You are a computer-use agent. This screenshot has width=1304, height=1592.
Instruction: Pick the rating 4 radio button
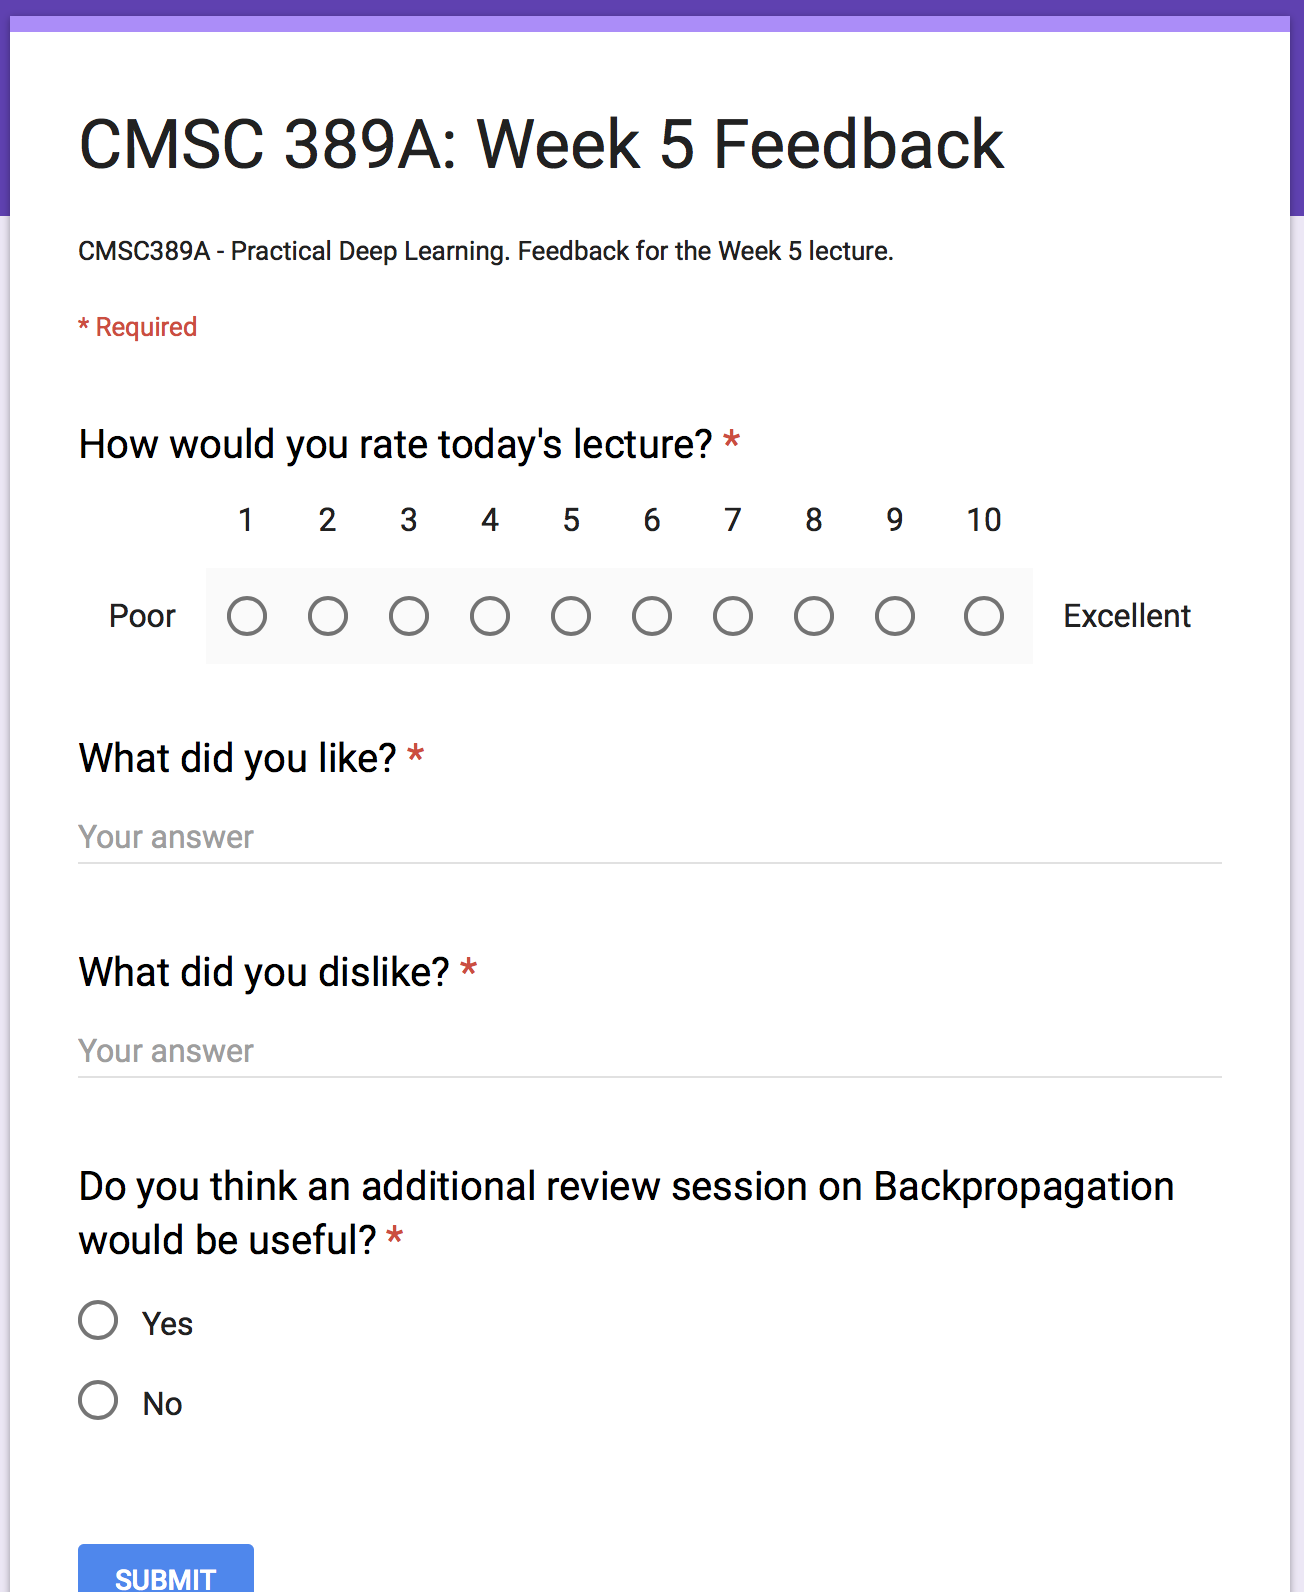490,616
